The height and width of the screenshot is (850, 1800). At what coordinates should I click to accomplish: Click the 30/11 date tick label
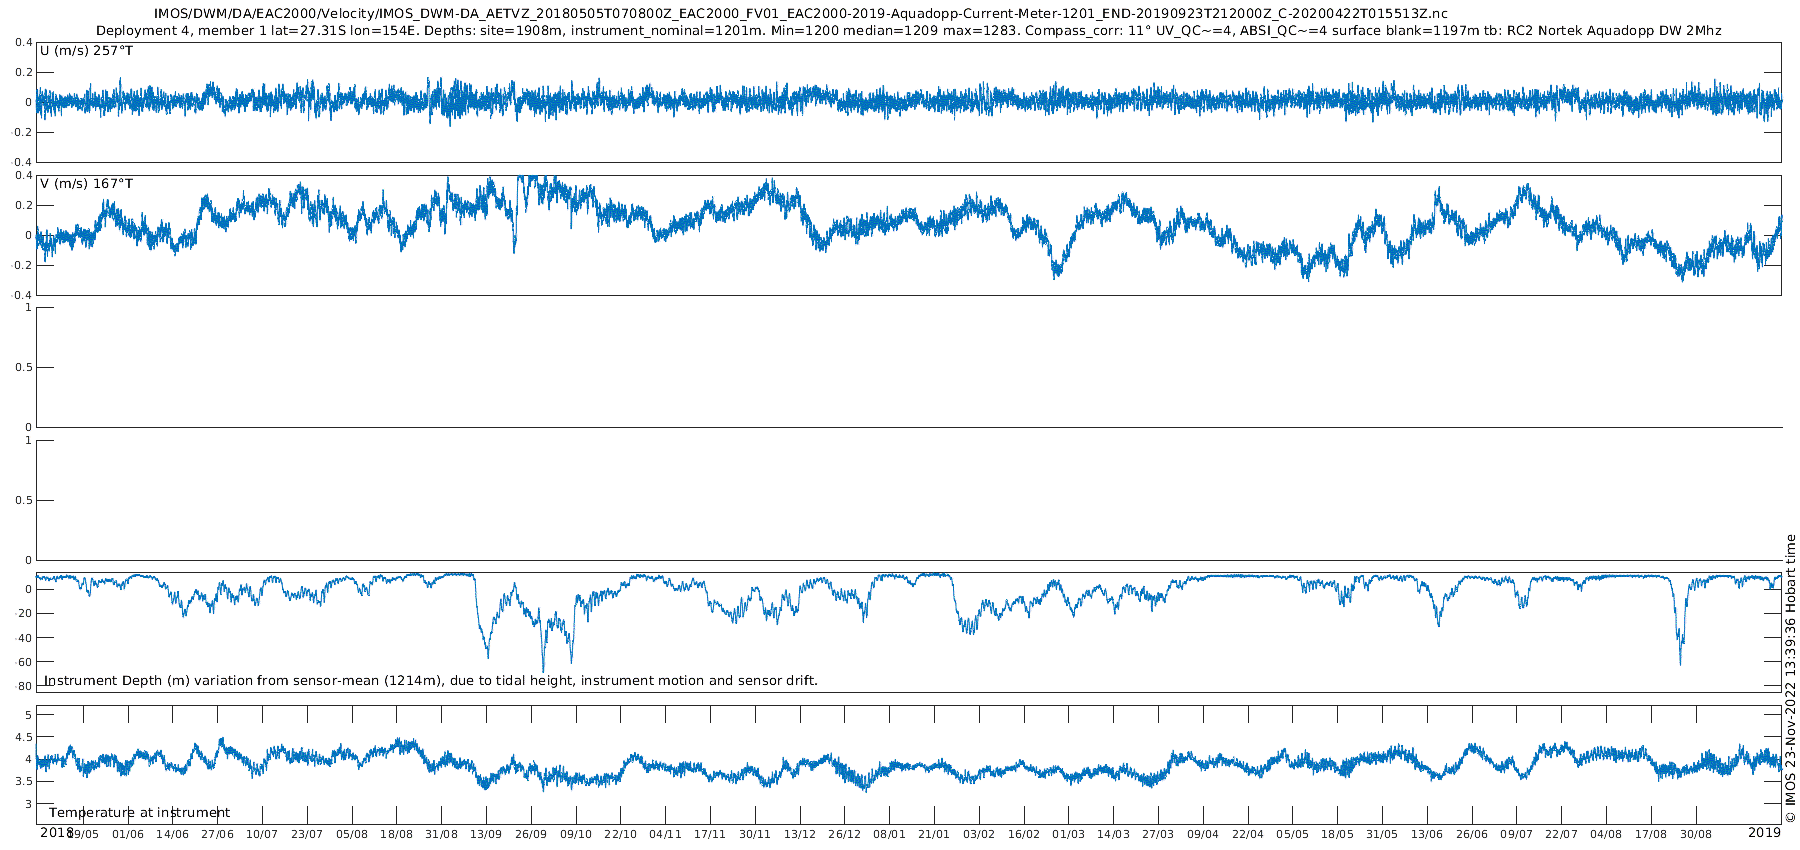(755, 834)
